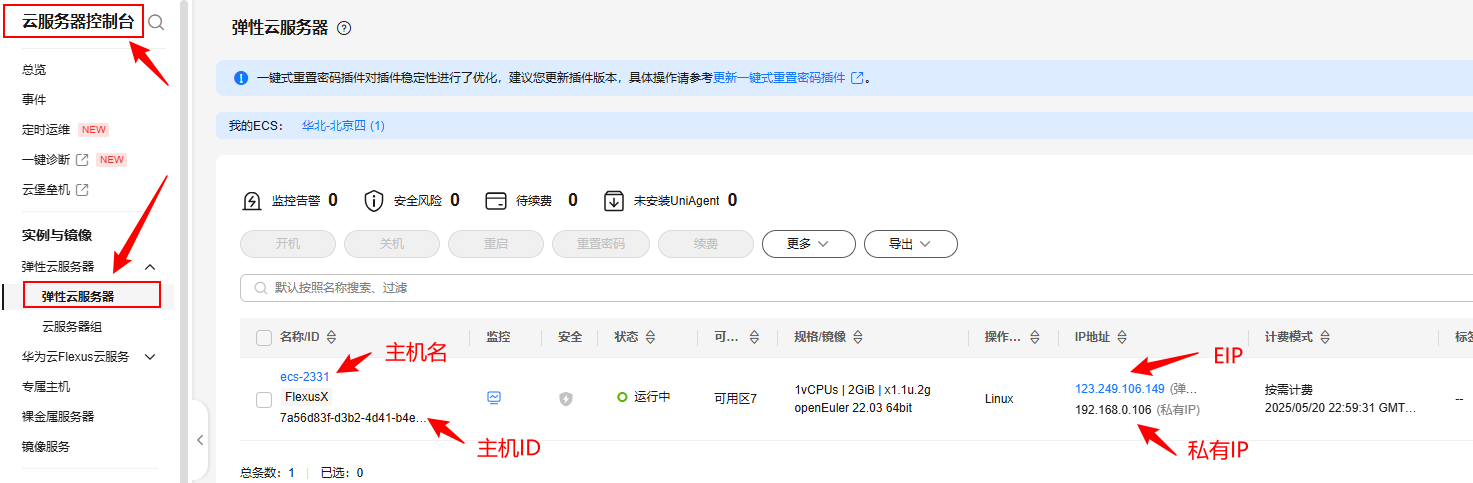Click the image text openEuler 22.03 64bit
1473x483 pixels.
[853, 408]
